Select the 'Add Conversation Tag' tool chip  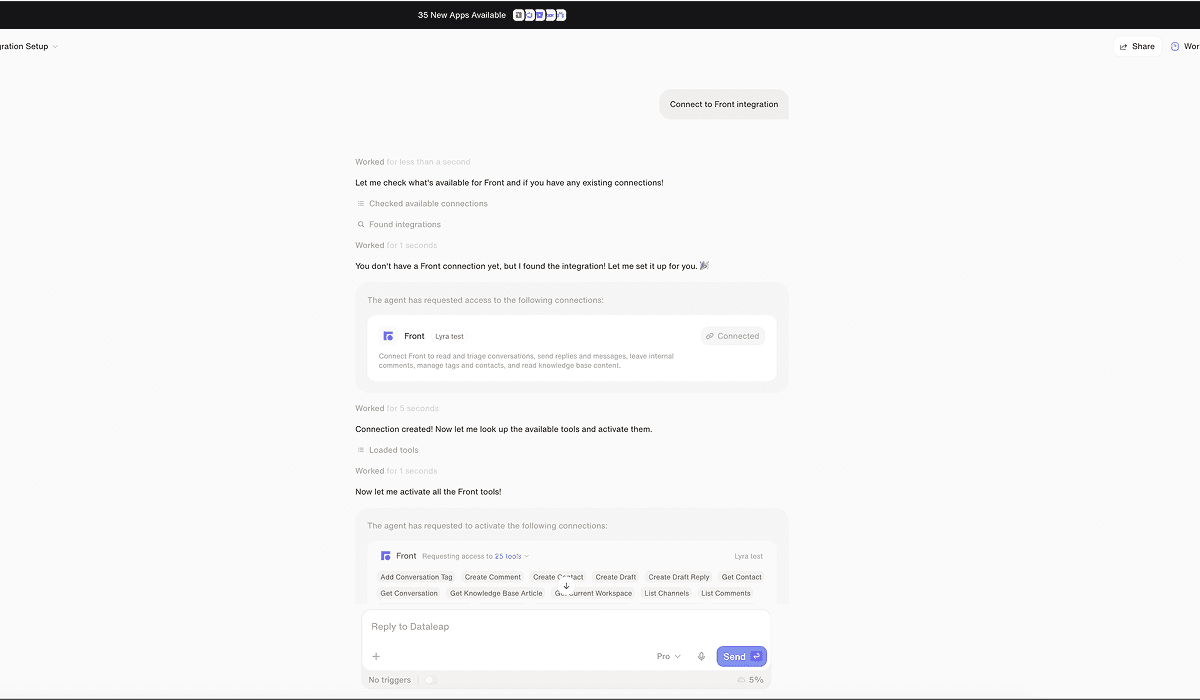pos(416,577)
